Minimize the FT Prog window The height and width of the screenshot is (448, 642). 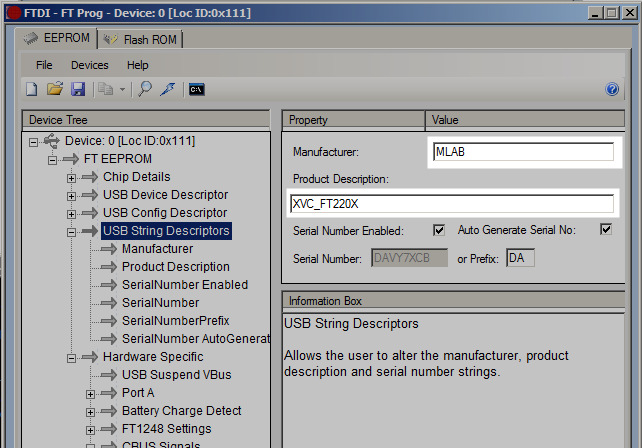tap(595, 13)
